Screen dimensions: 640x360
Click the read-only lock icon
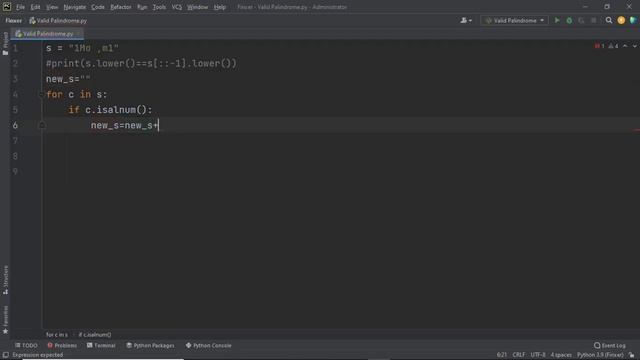631,355
